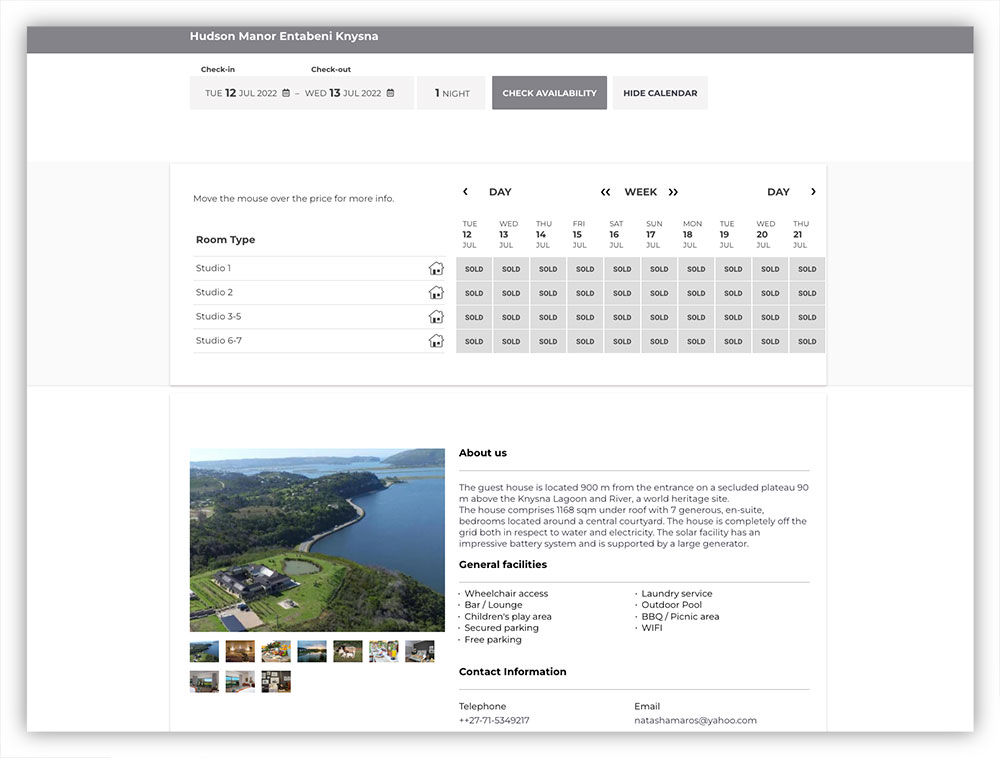Image resolution: width=1000 pixels, height=758 pixels.
Task: Click the Hide Calendar button
Action: (x=660, y=93)
